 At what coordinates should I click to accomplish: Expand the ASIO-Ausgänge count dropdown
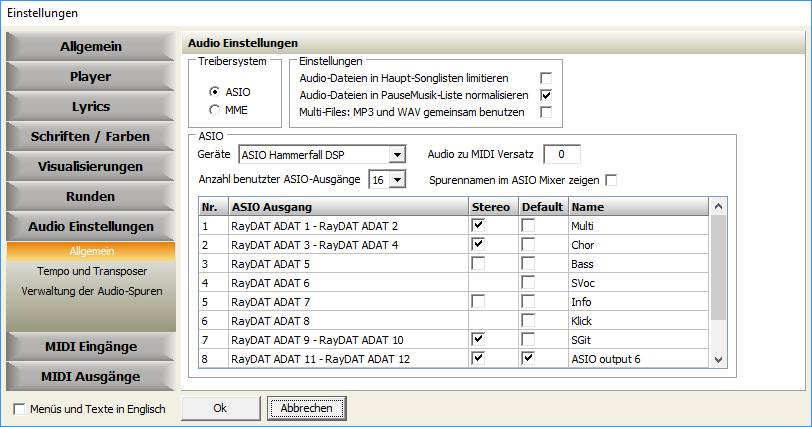[x=397, y=179]
